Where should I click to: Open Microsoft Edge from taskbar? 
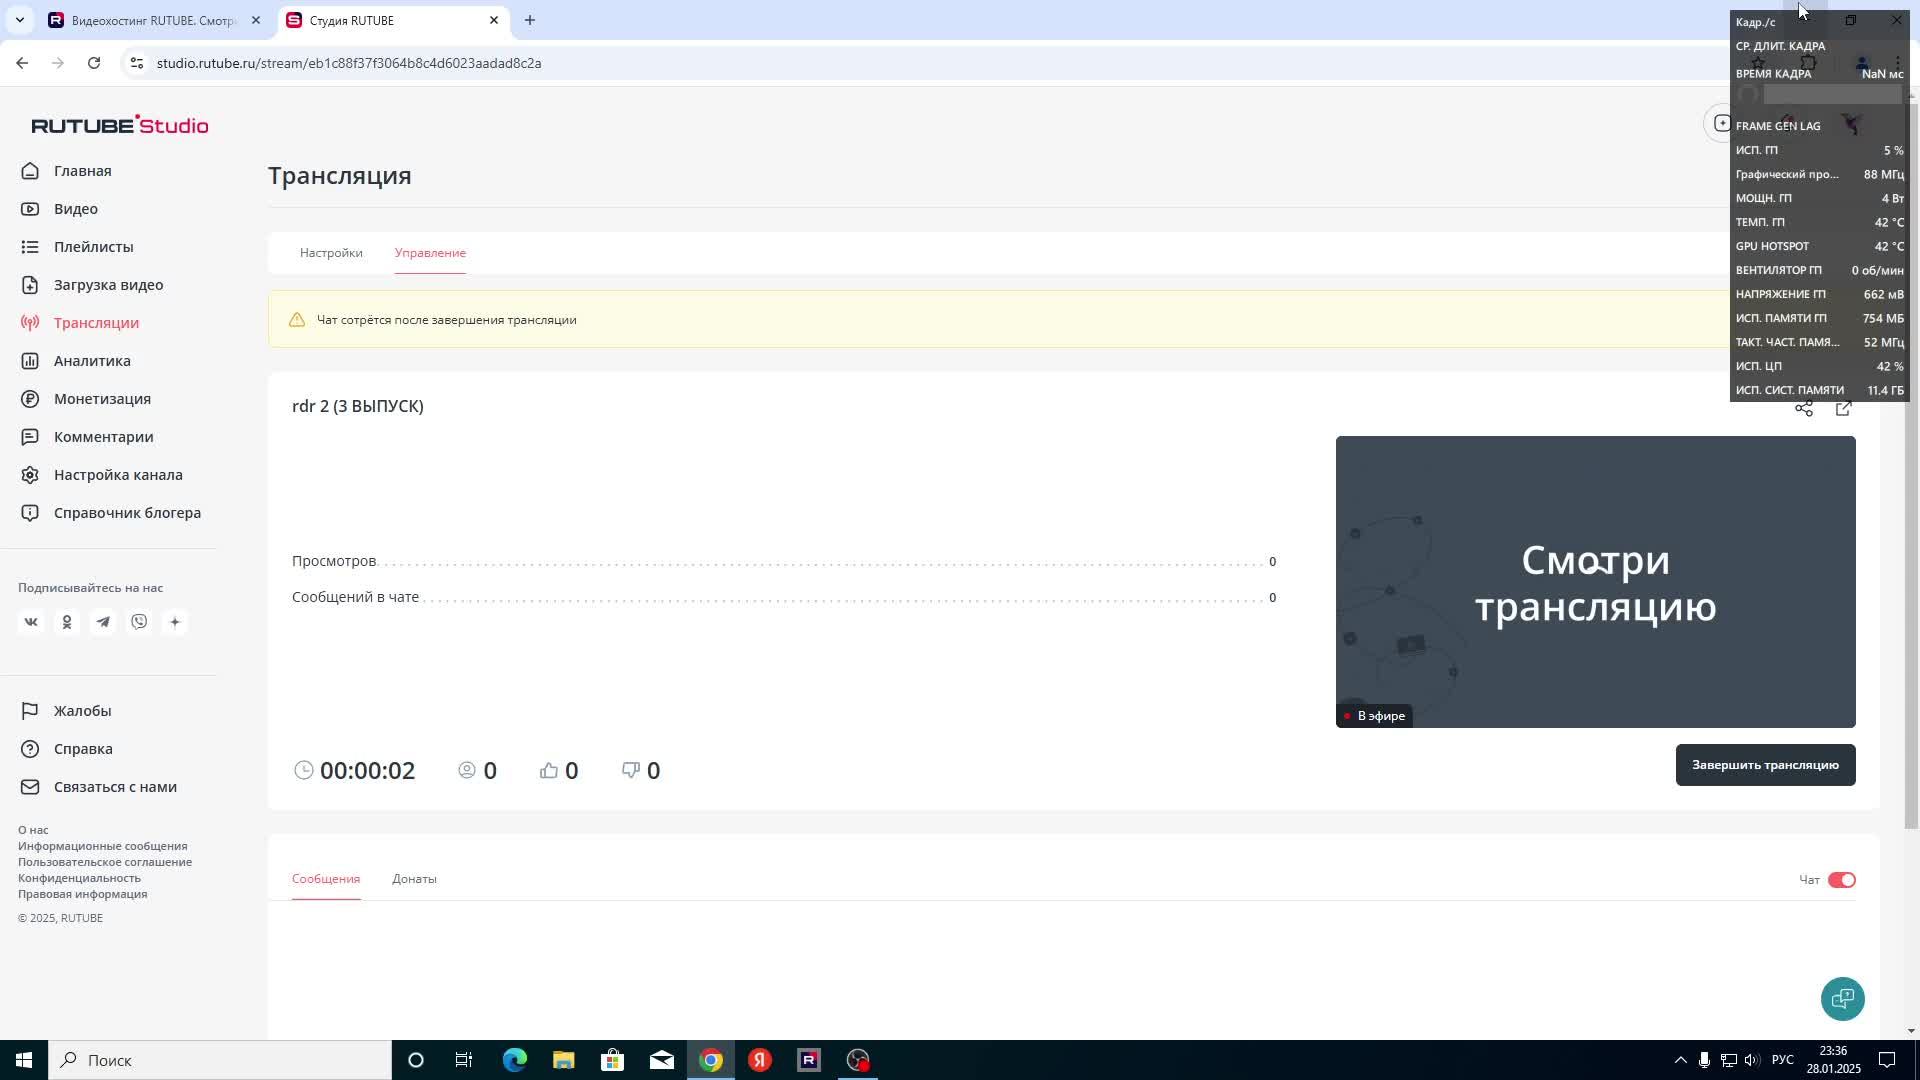click(x=514, y=1060)
